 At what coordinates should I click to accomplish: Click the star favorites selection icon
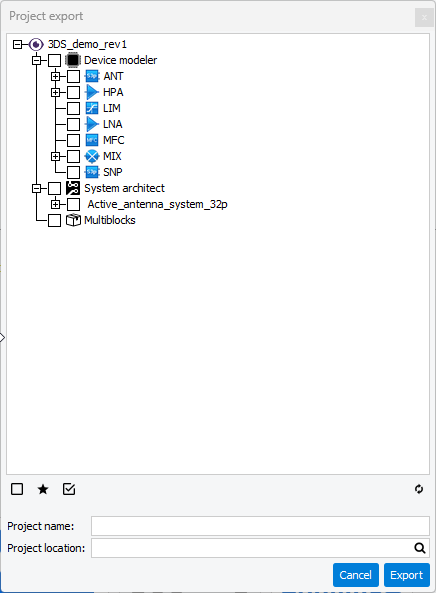tap(43, 489)
